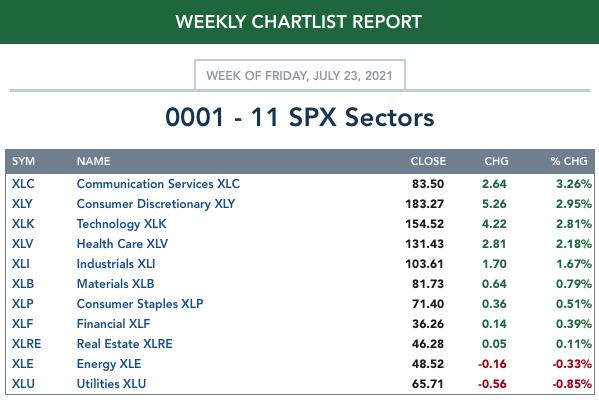
Task: Open the XLC symbol link
Action: pyautogui.click(x=23, y=184)
